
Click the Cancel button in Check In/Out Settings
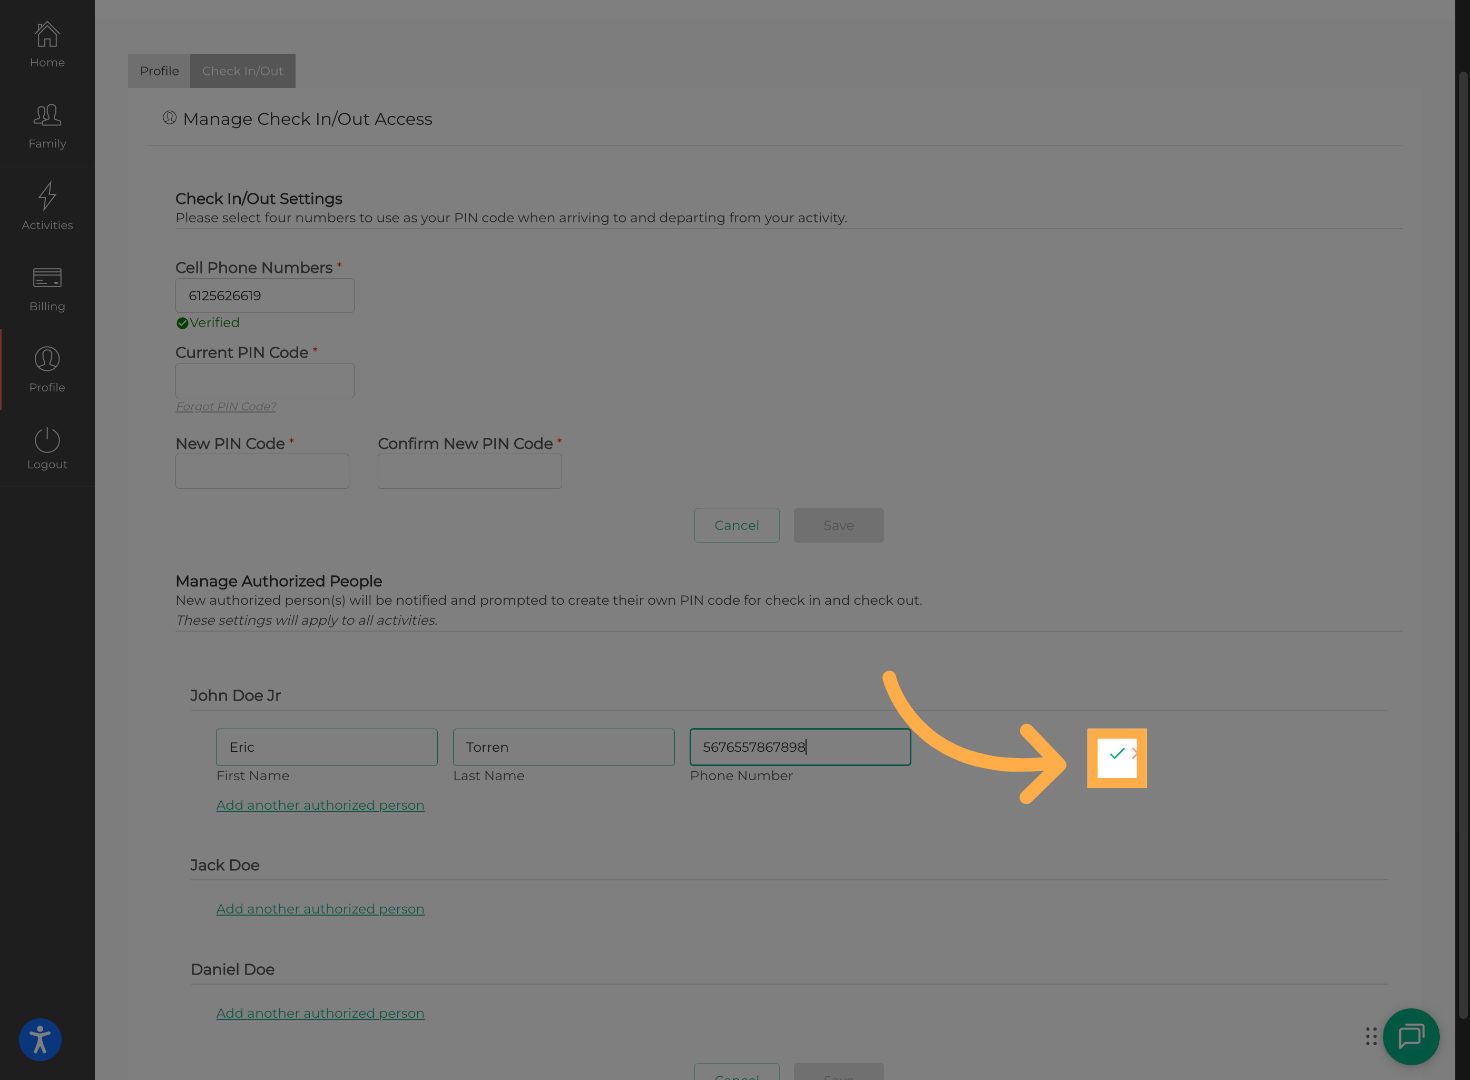736,525
